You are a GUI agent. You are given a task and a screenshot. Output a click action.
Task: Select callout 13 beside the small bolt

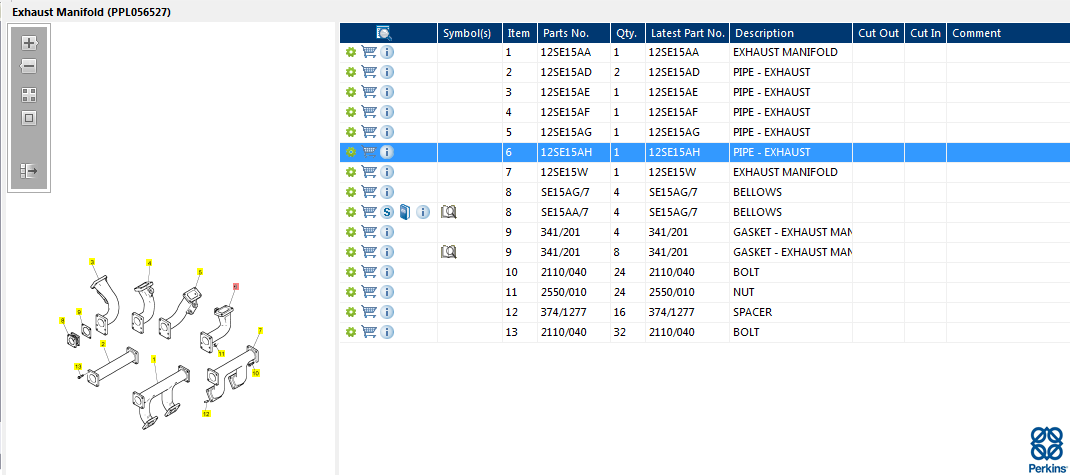coord(78,366)
